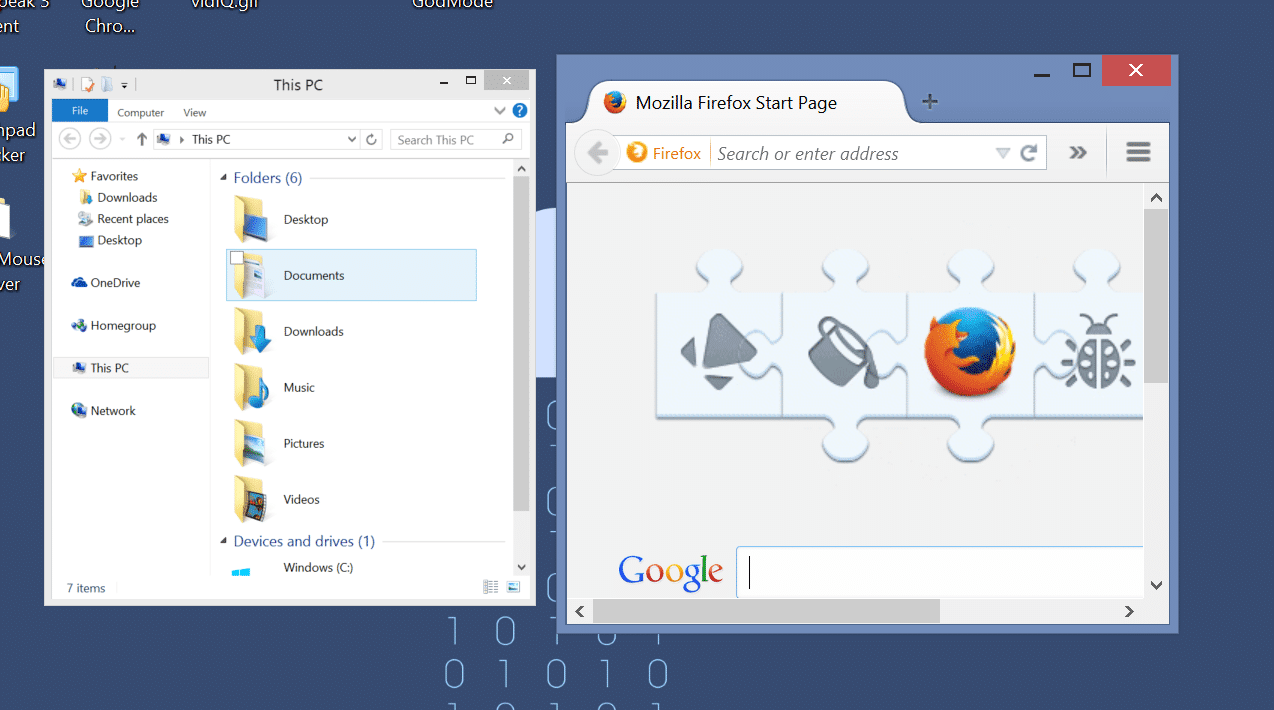Select the Music folder icon
Screen dimensions: 1274x710
[251, 387]
